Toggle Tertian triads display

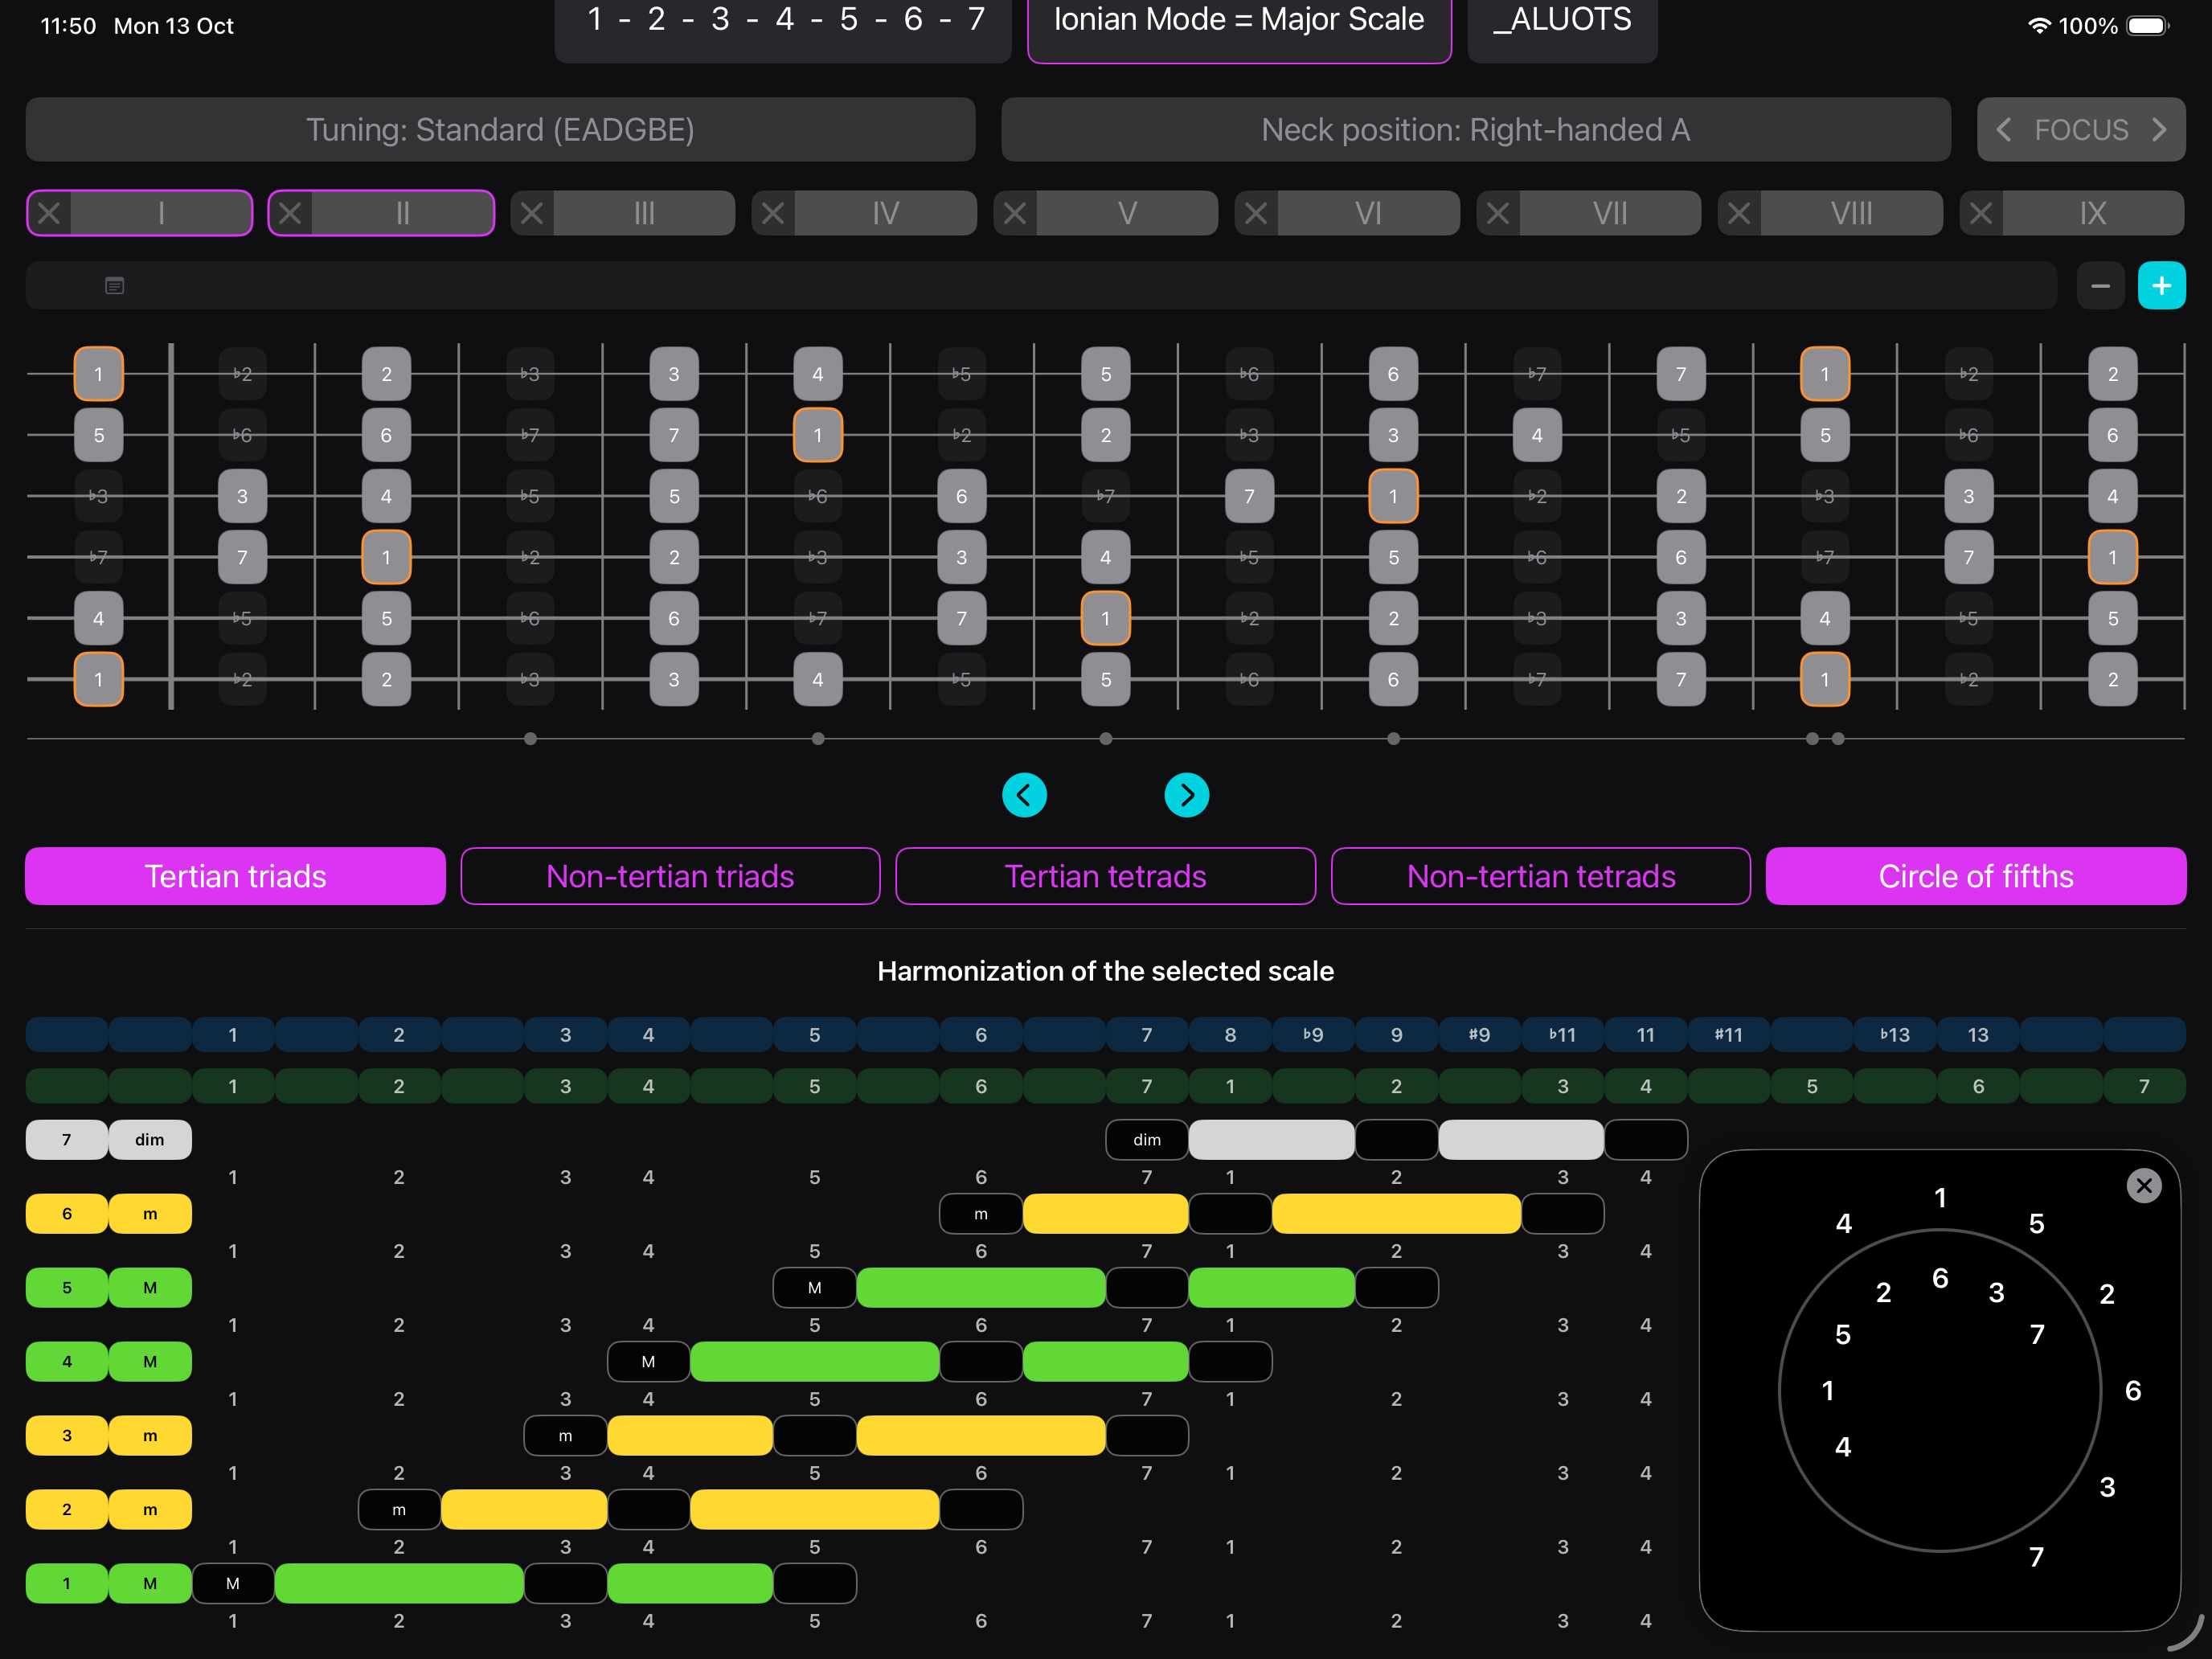[x=235, y=876]
